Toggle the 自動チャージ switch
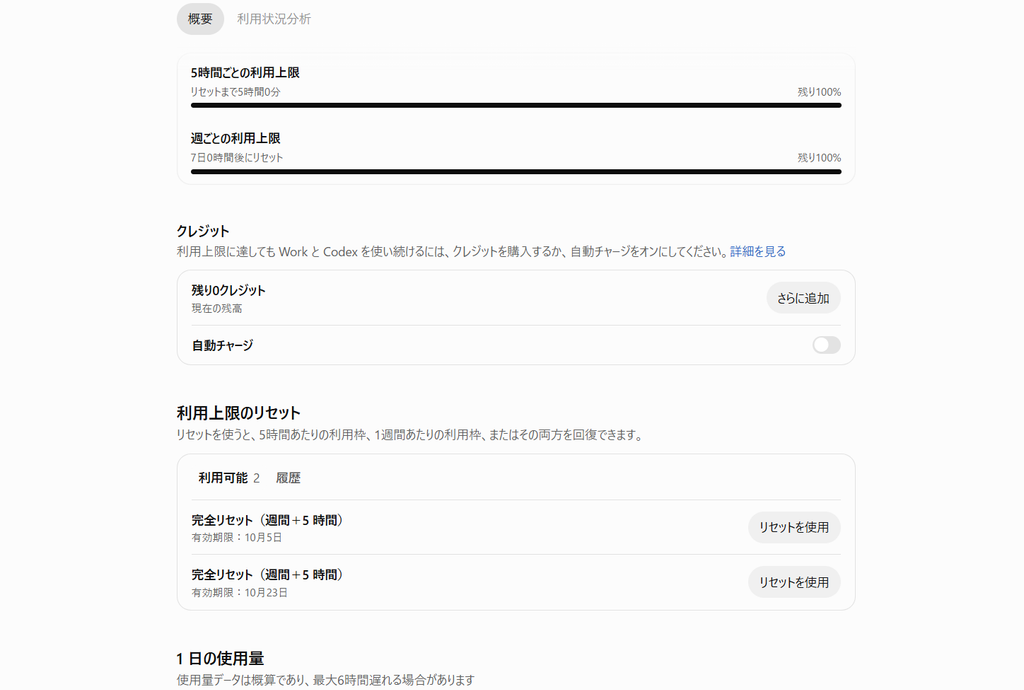The height and width of the screenshot is (690, 1024). click(x=826, y=345)
